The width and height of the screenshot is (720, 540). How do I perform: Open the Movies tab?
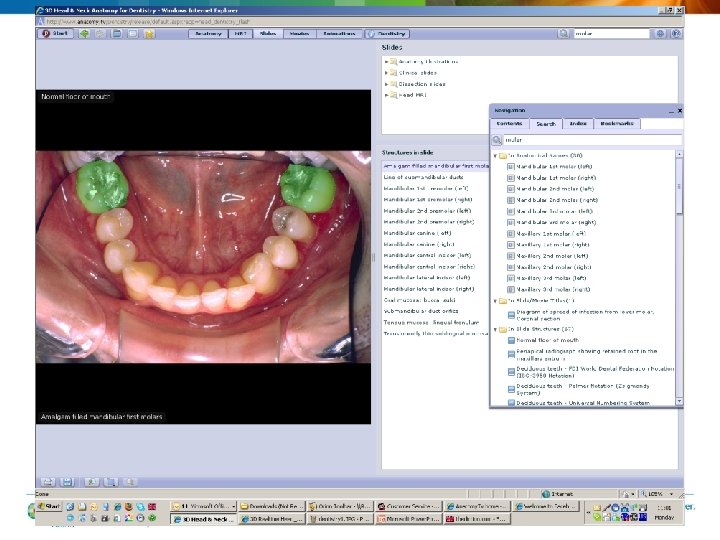pyautogui.click(x=299, y=34)
